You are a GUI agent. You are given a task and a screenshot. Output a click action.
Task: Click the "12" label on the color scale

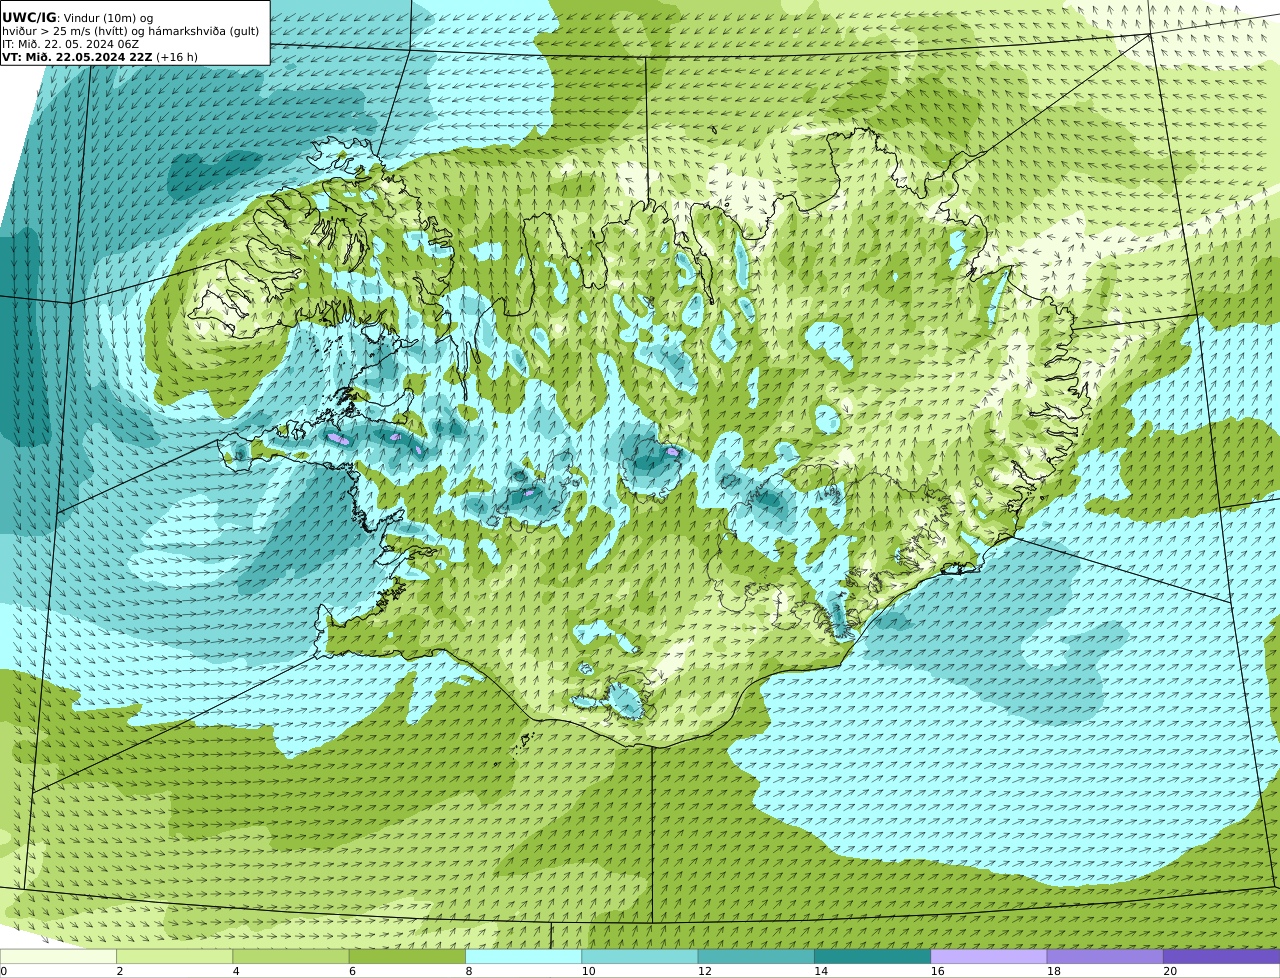pos(705,971)
